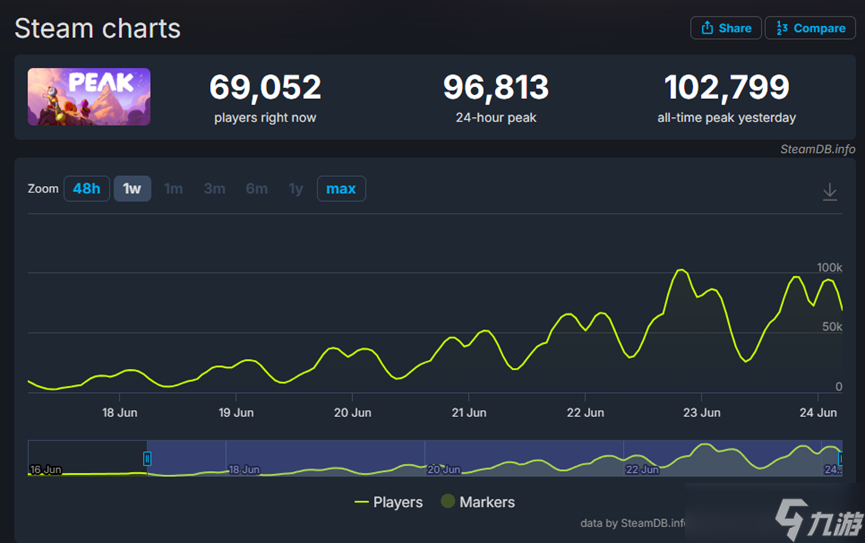Click the 69,052 players right now stat
The height and width of the screenshot is (543, 865).
(265, 88)
